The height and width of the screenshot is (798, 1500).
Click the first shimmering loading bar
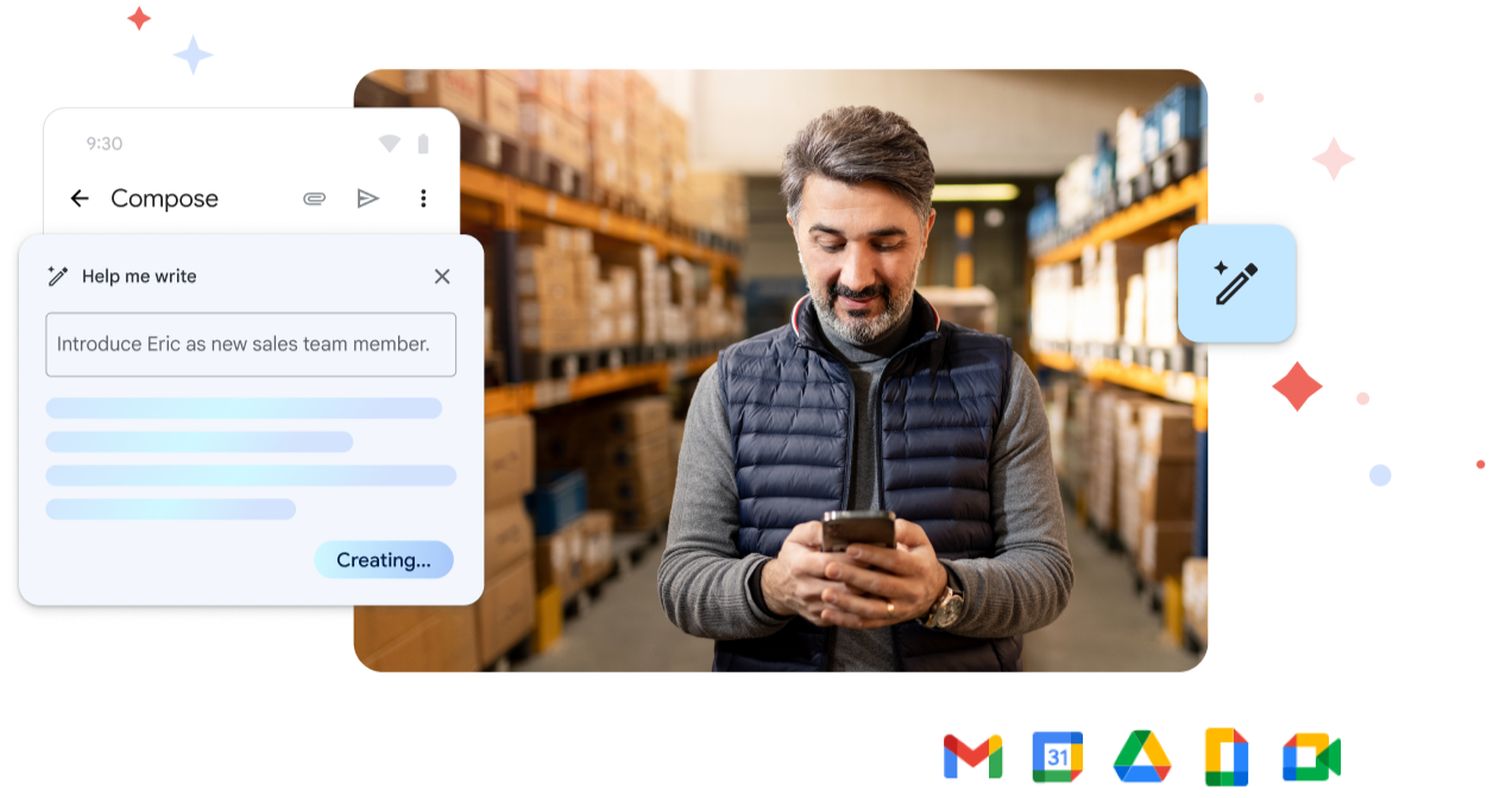(x=243, y=408)
